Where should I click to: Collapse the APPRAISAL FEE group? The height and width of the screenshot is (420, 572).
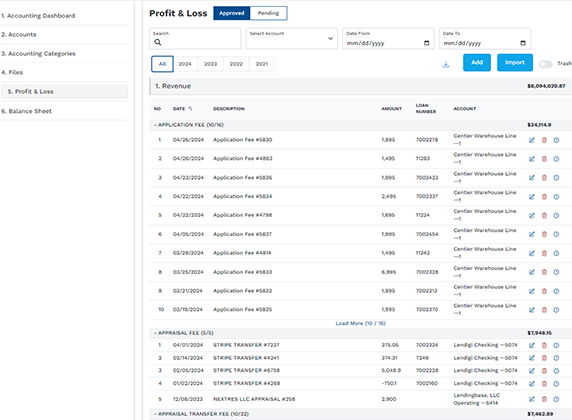coord(183,333)
